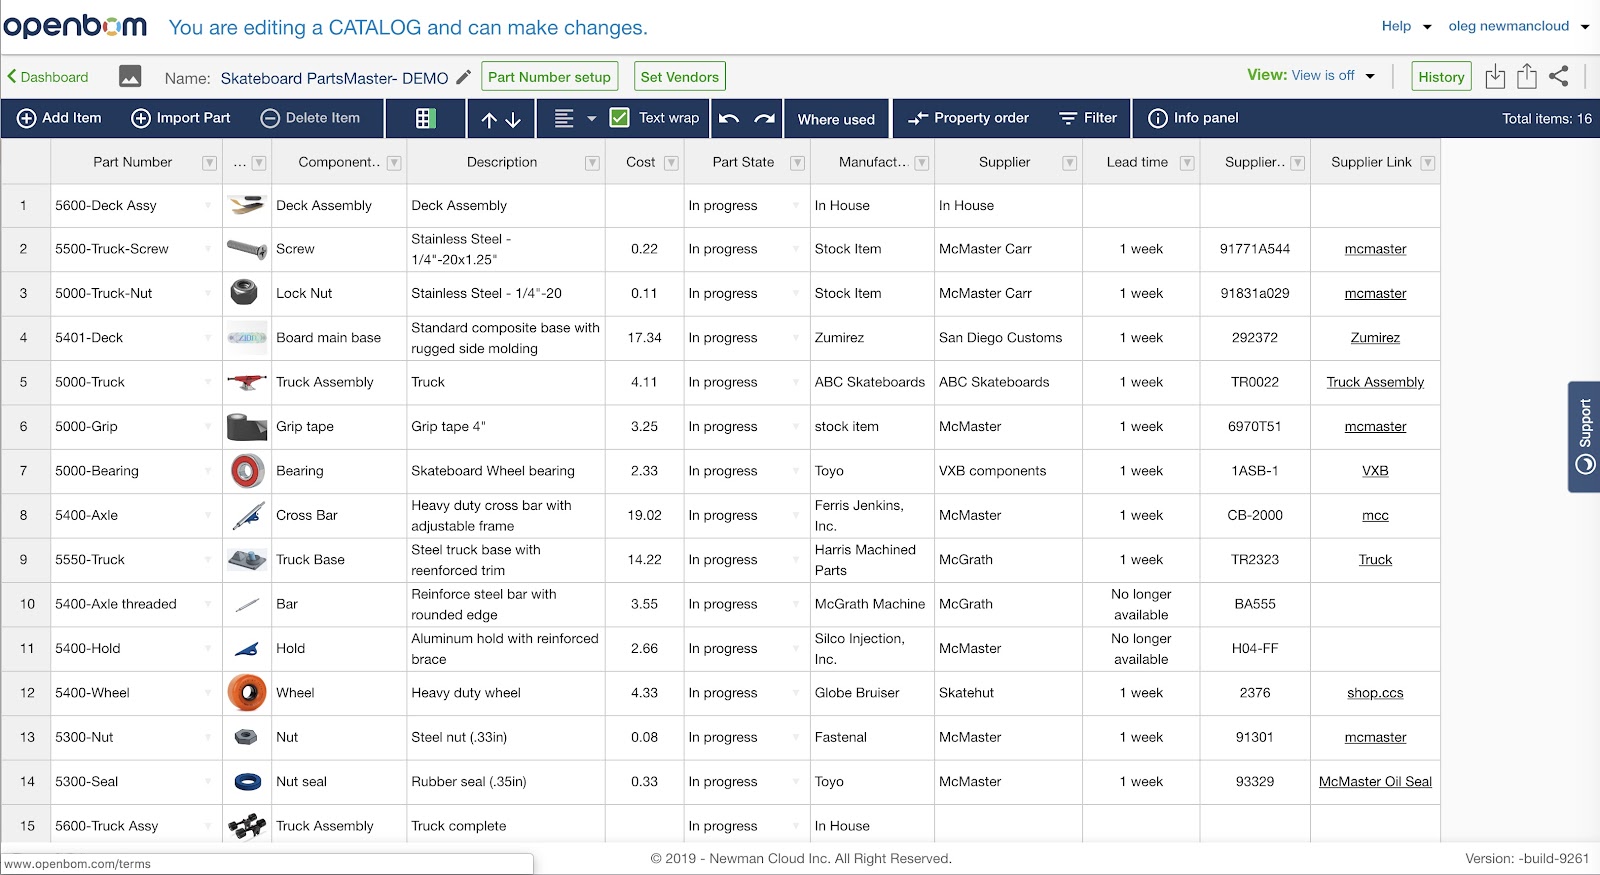Click the Grip tape thumbnail image
1600x875 pixels.
(x=246, y=427)
